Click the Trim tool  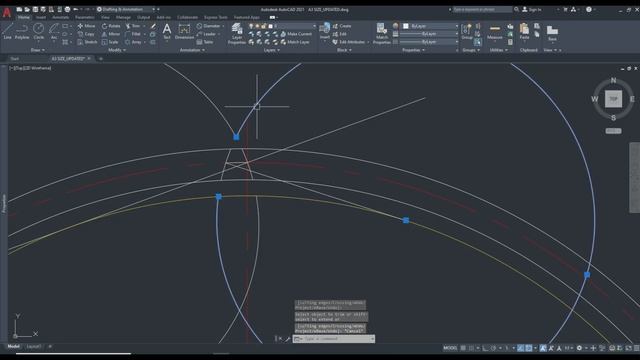[133, 26]
